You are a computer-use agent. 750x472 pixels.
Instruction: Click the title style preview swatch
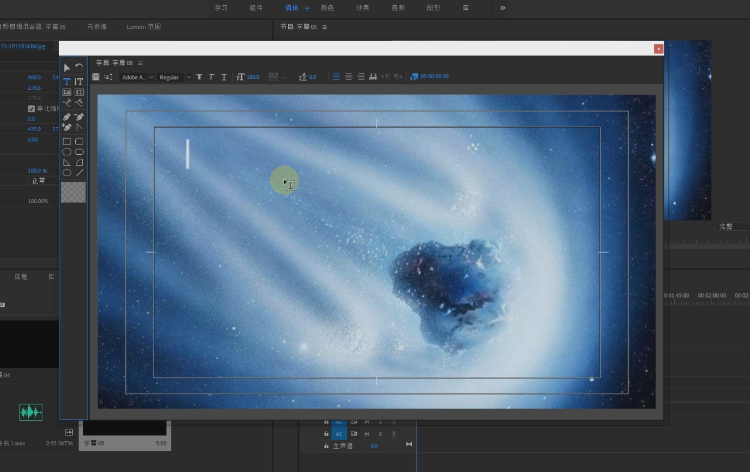[x=73, y=192]
